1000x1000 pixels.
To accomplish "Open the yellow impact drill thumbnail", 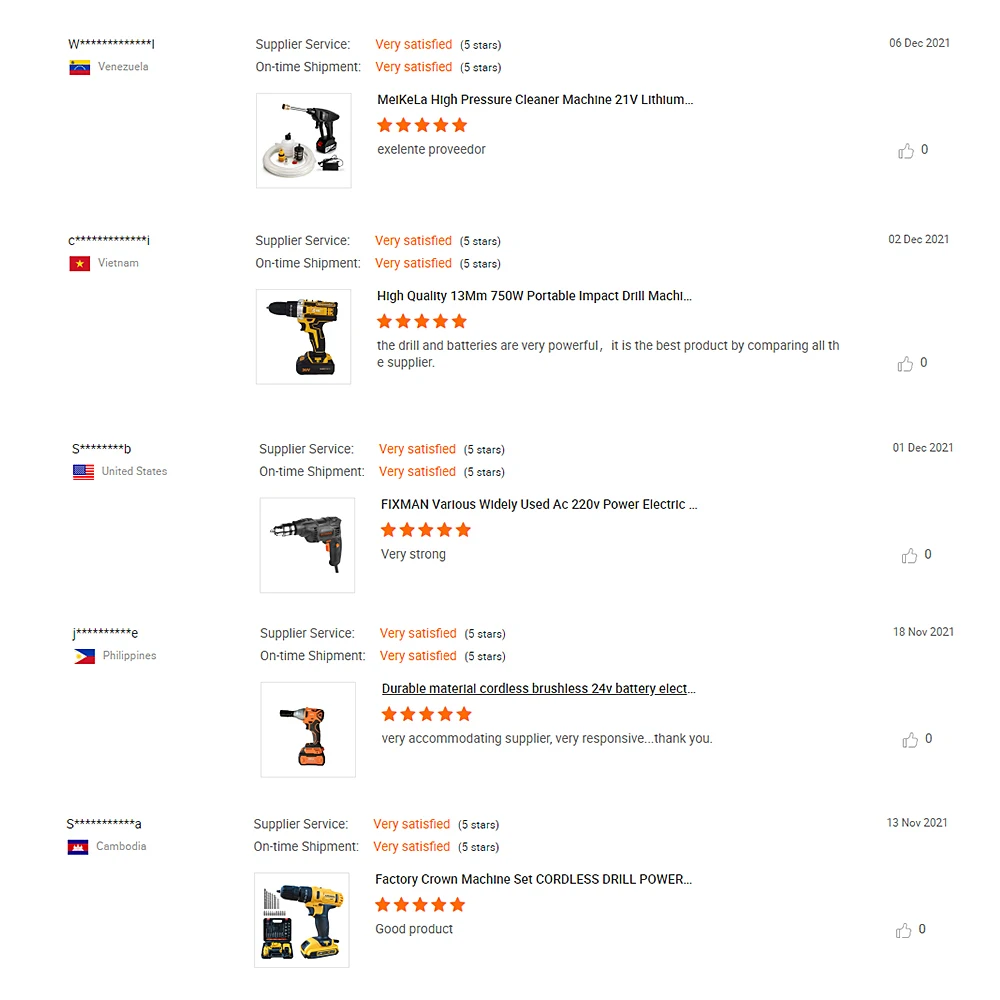I will pos(304,337).
